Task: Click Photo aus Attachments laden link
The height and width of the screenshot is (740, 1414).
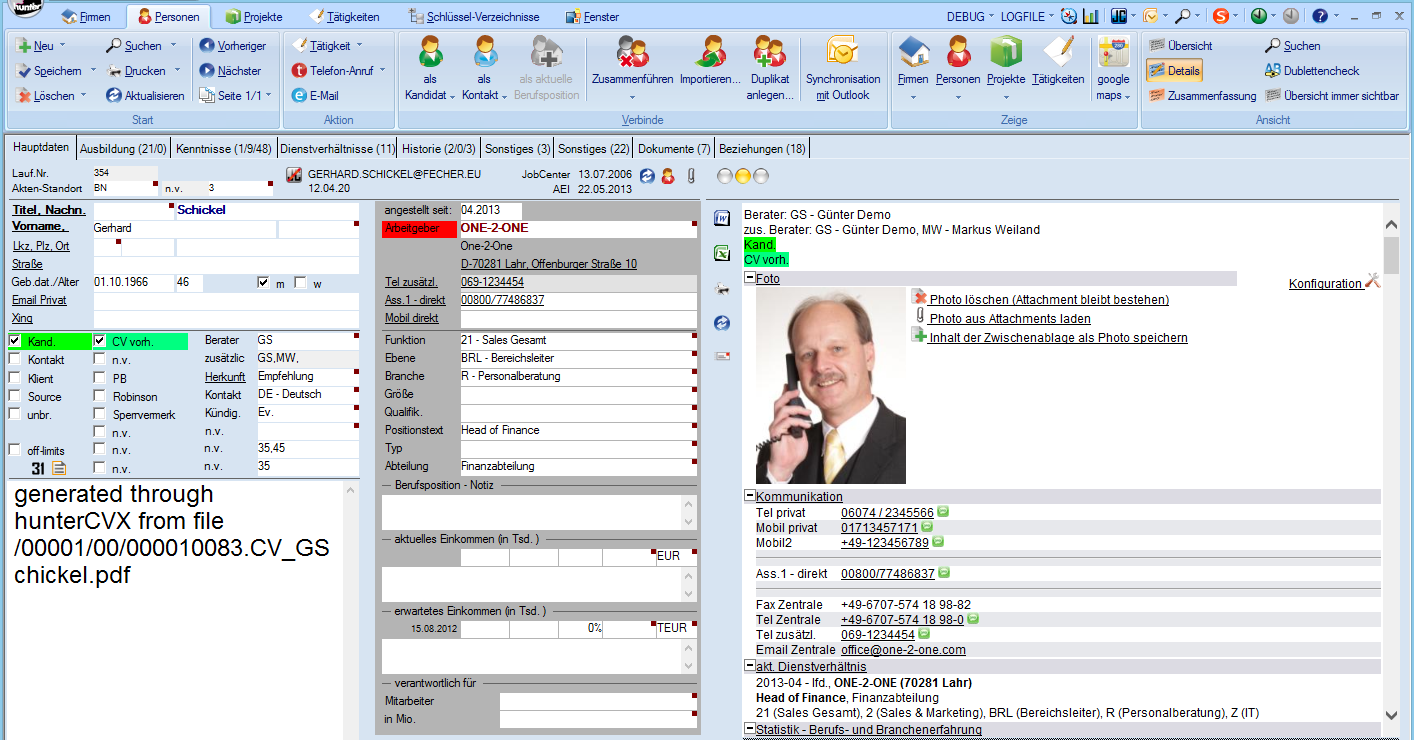Action: [1009, 319]
